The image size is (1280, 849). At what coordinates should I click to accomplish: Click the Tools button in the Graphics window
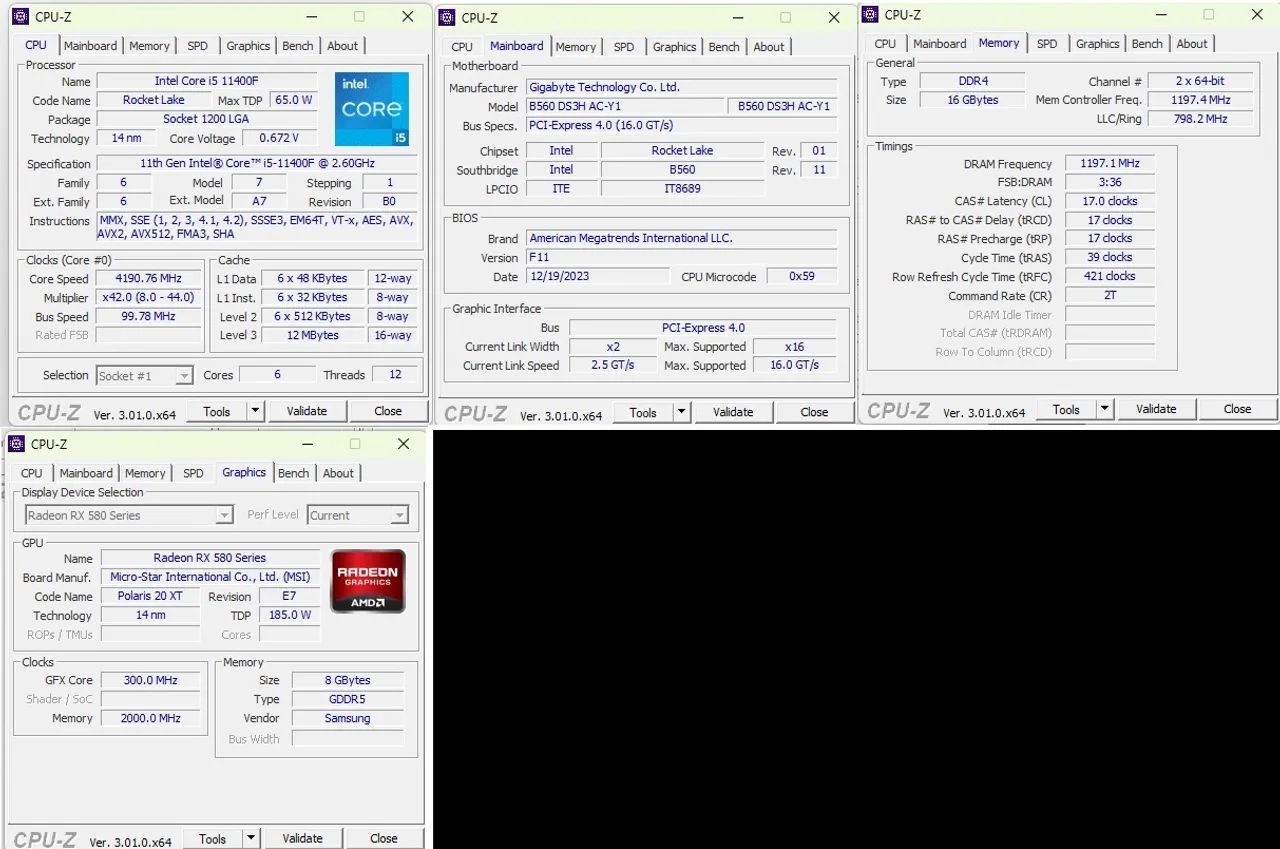coord(213,839)
